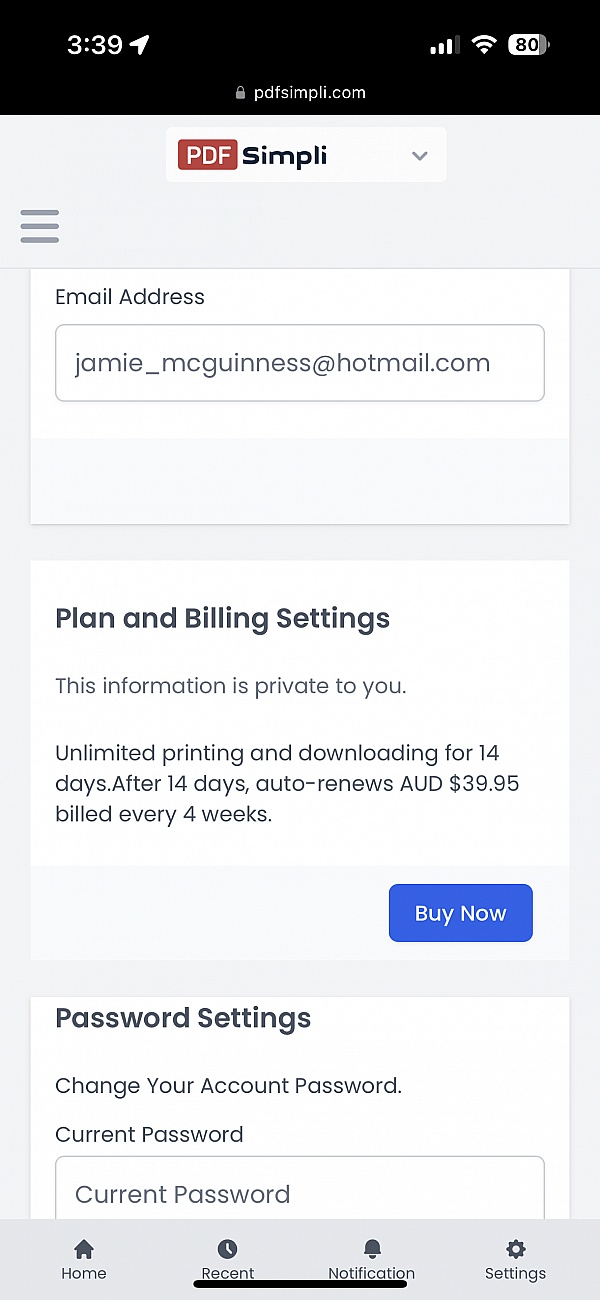Open the hamburger menu
Viewport: 600px width, 1300px height.
[40, 226]
